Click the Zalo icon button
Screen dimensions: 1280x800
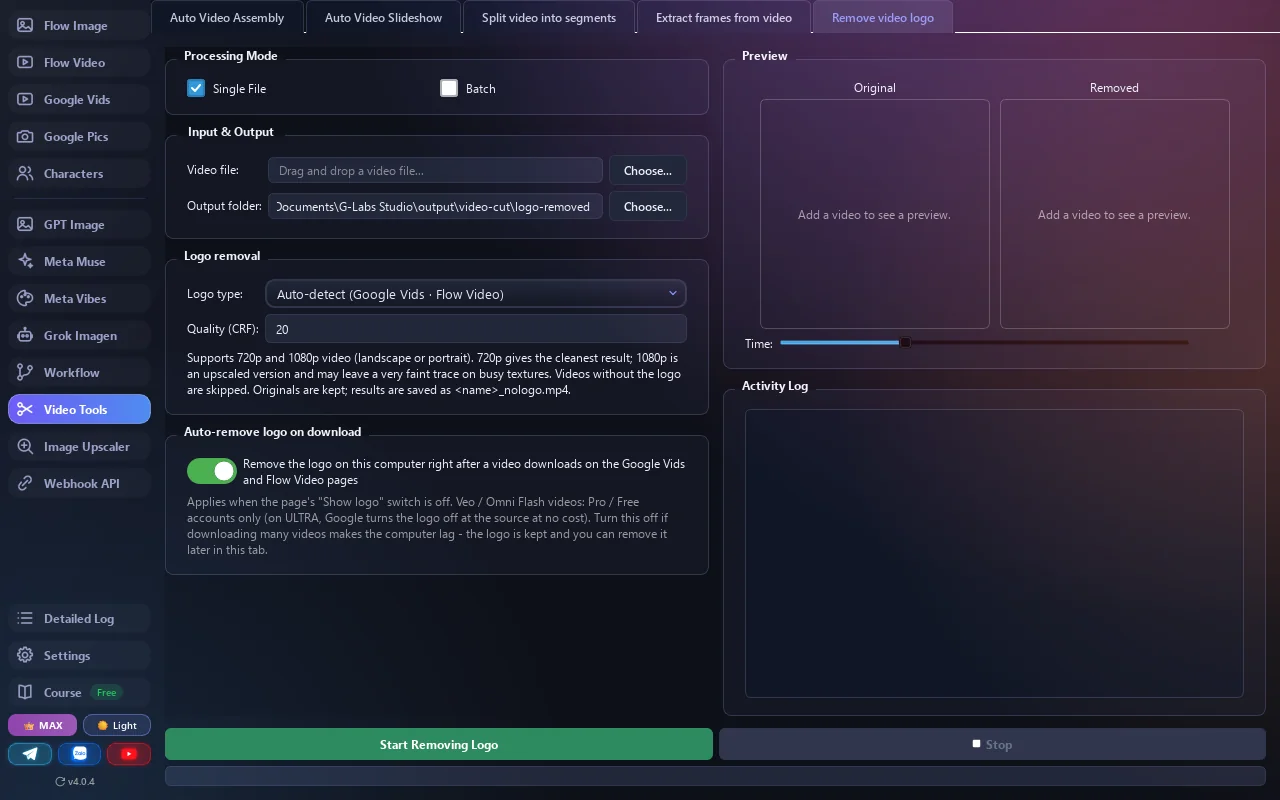coord(80,754)
